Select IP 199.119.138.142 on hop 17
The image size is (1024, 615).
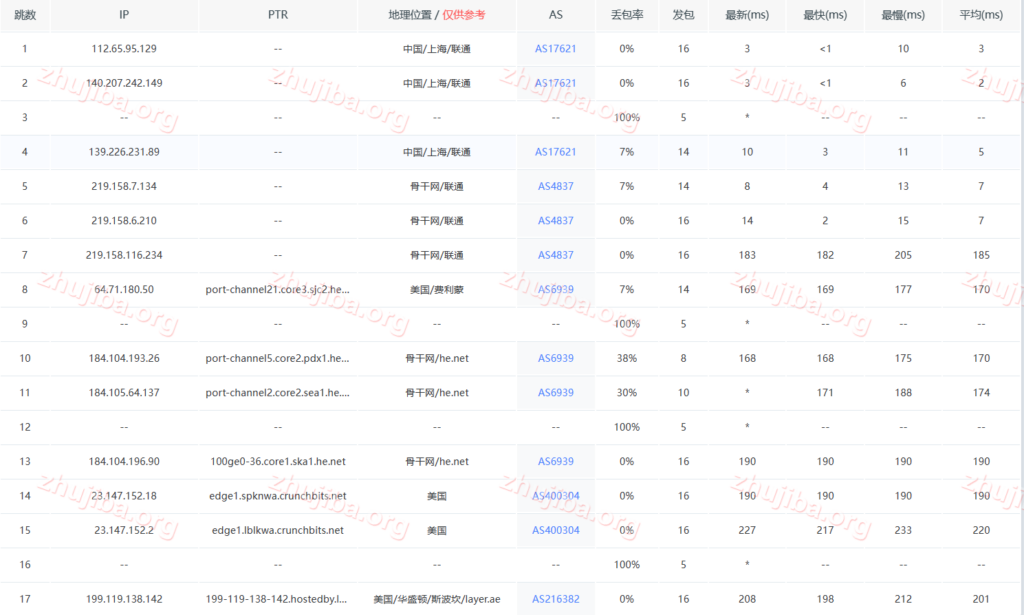click(x=122, y=599)
